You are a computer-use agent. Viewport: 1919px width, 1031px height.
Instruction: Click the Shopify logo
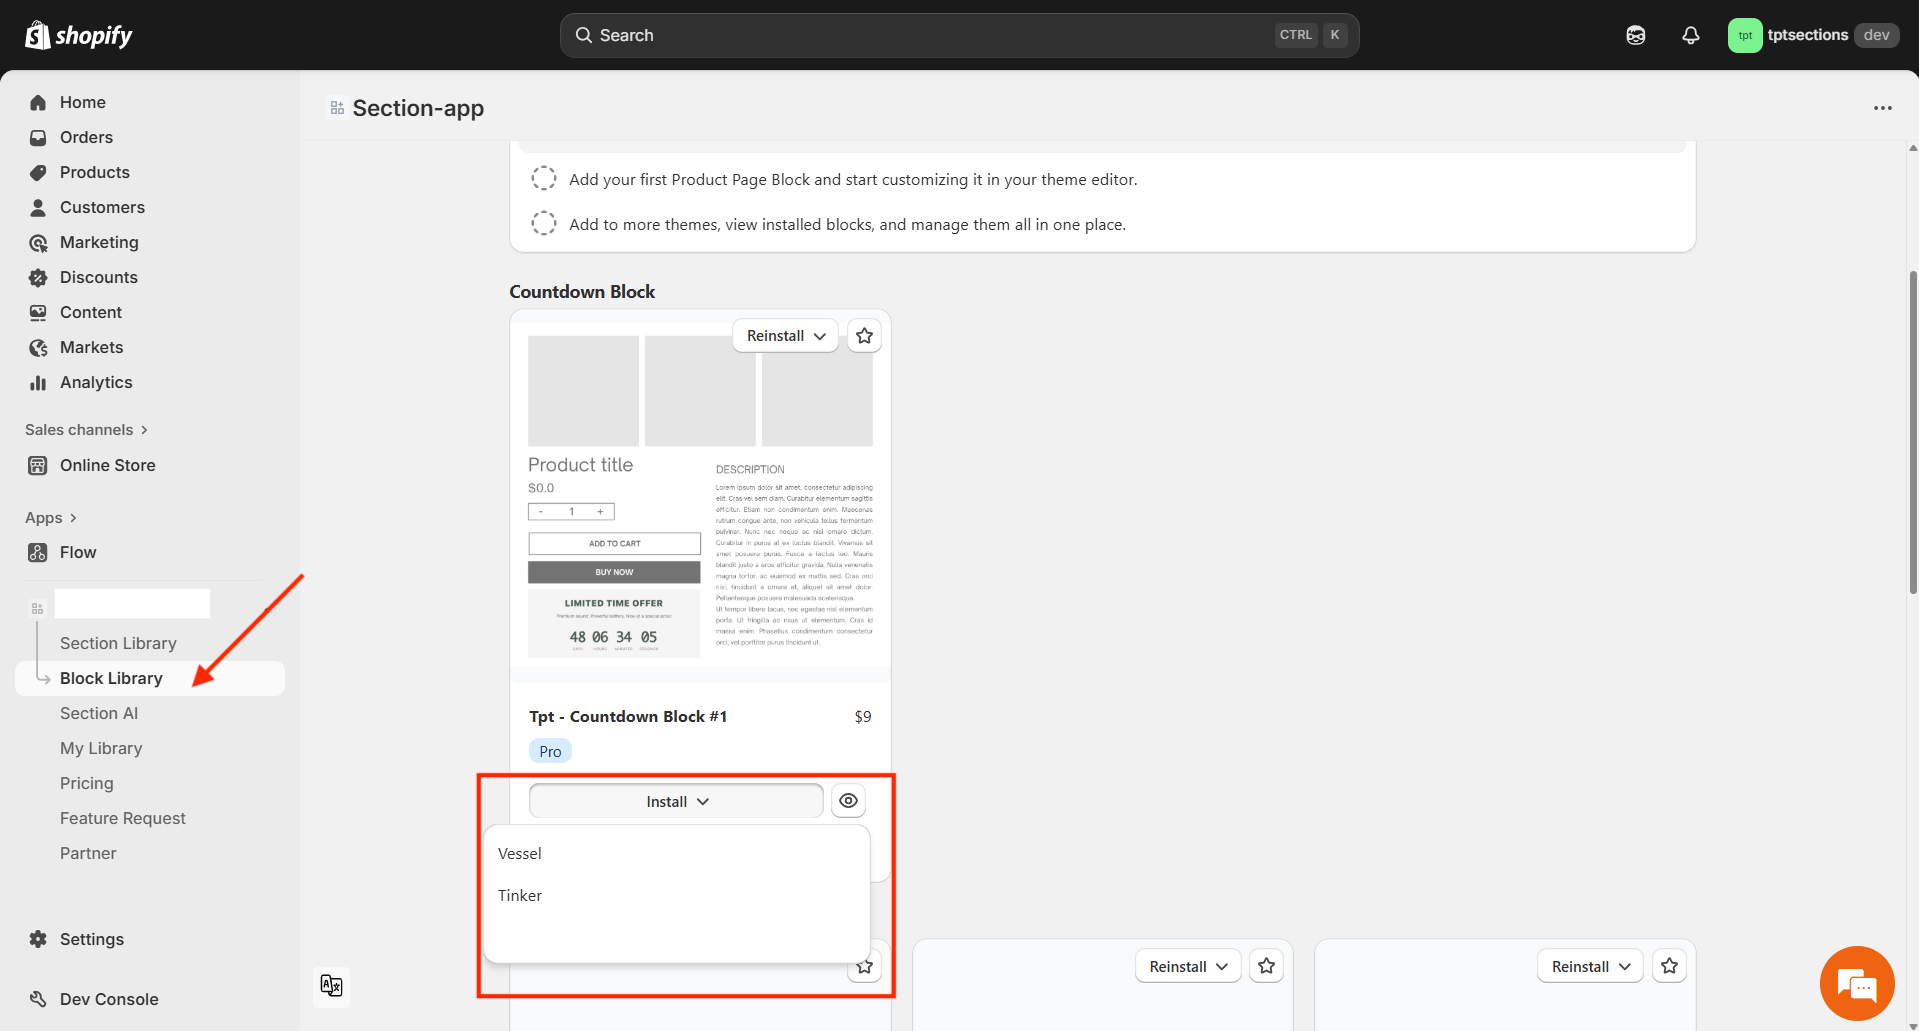coord(79,35)
